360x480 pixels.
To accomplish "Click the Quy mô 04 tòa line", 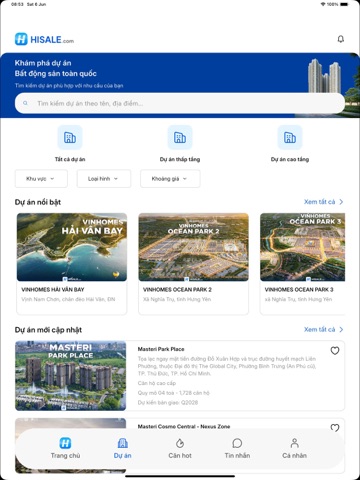I will 174,393.
